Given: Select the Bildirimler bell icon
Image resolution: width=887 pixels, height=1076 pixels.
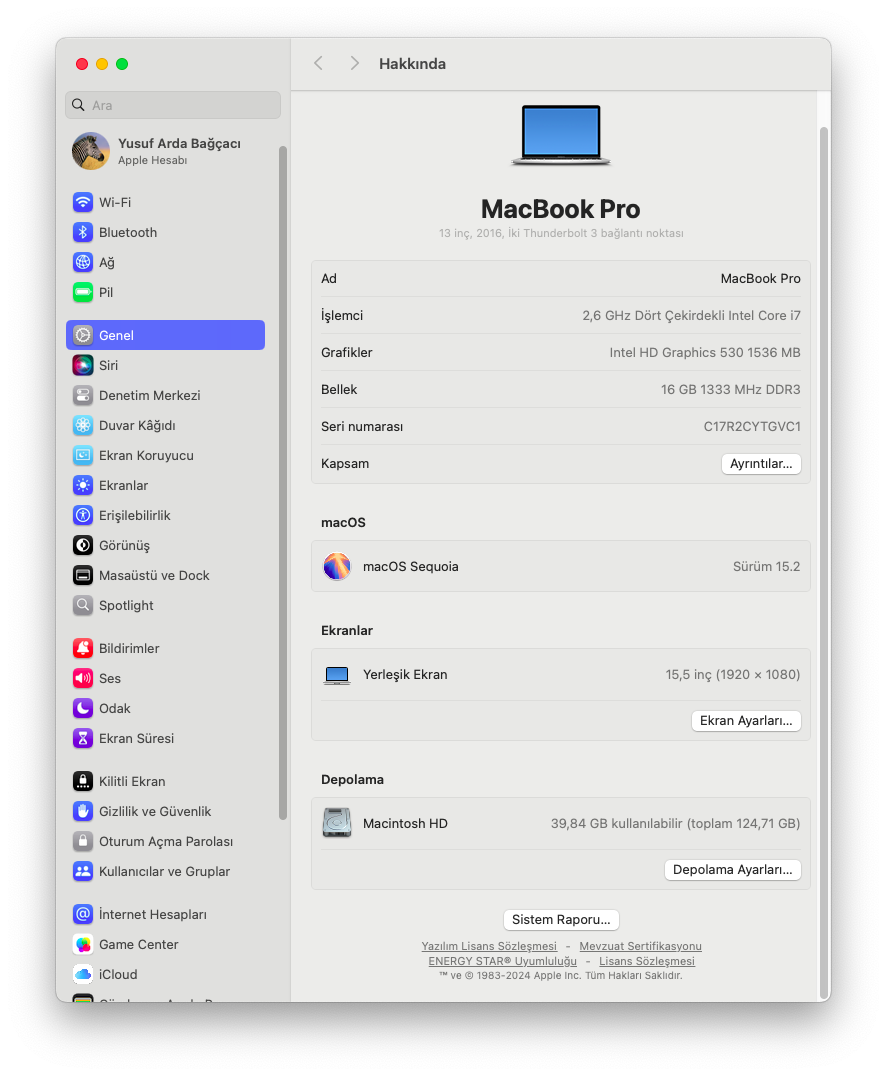Looking at the screenshot, I should pos(83,648).
